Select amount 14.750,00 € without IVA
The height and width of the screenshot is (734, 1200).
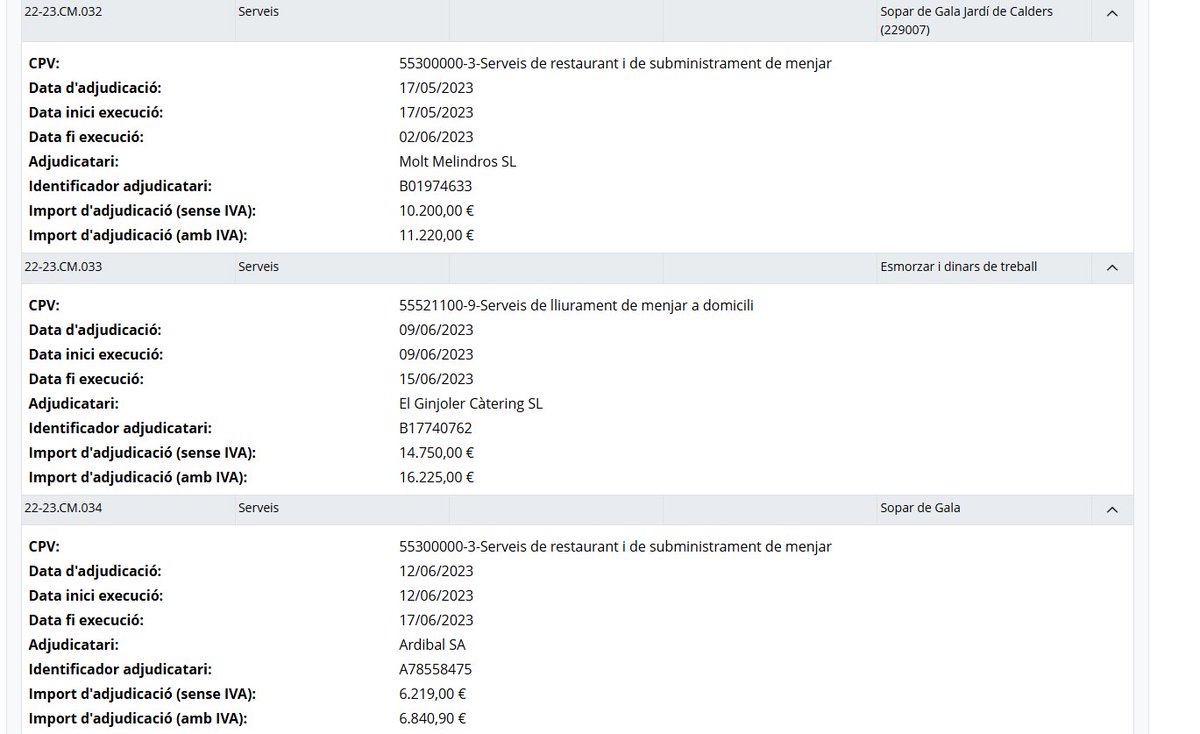click(436, 453)
